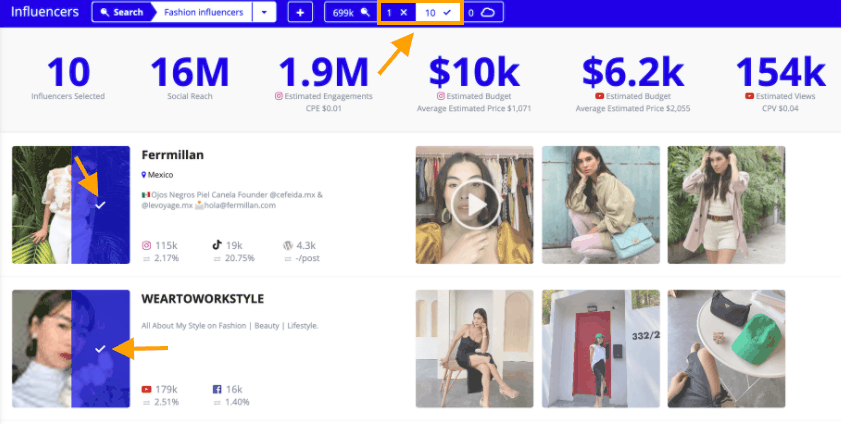Click Ferrmillan's TikTok icon with 19k

click(217, 246)
